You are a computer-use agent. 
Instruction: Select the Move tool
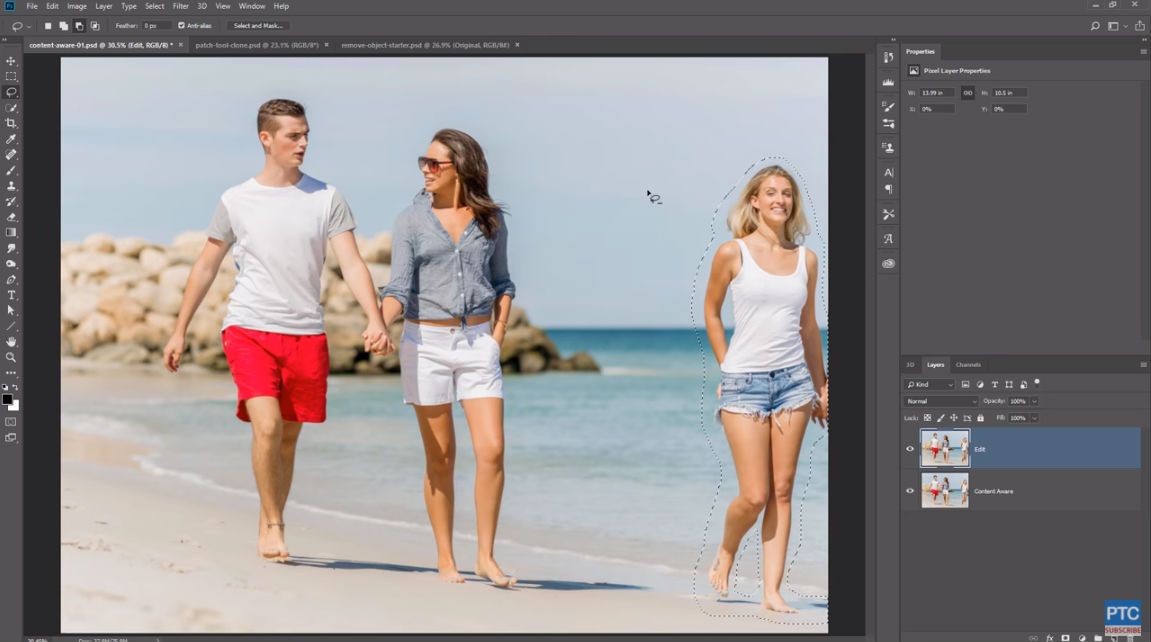(x=11, y=61)
